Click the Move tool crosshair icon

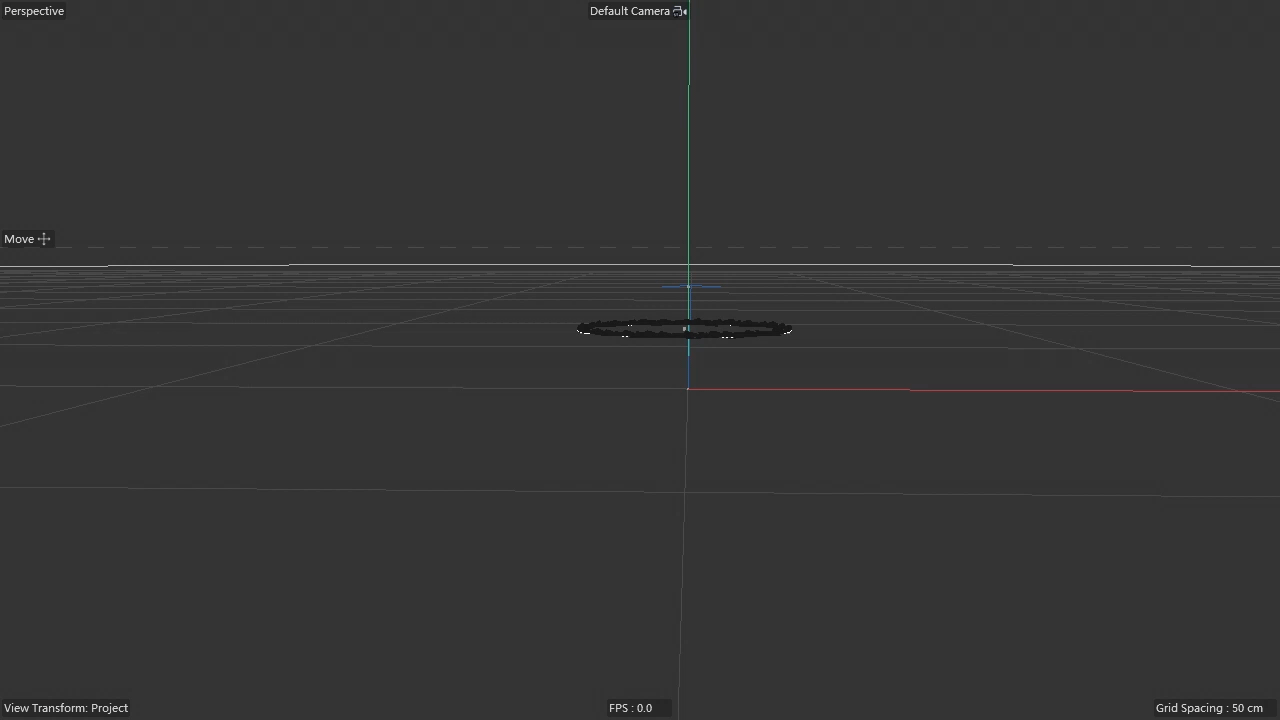[x=44, y=239]
